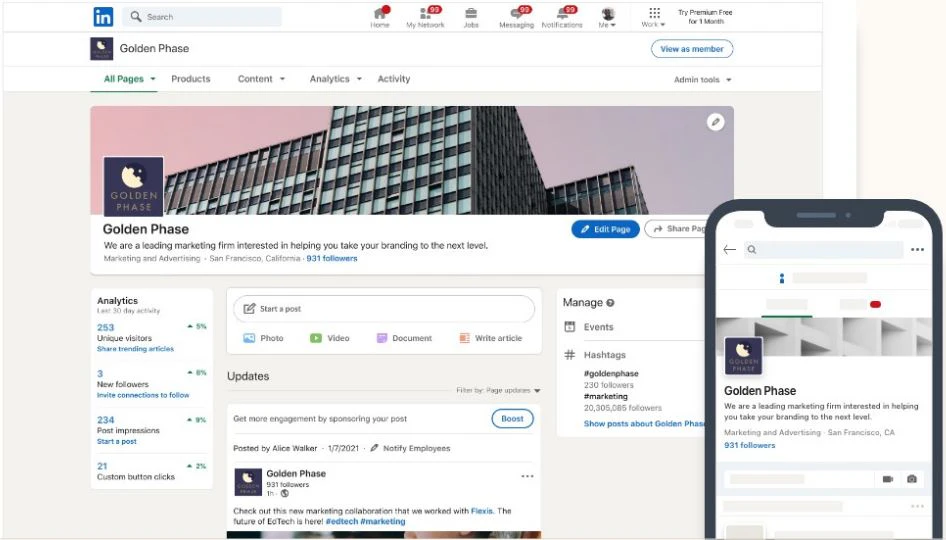Image resolution: width=946 pixels, height=540 pixels.
Task: Open the 931 followers link under tagline
Action: click(332, 258)
